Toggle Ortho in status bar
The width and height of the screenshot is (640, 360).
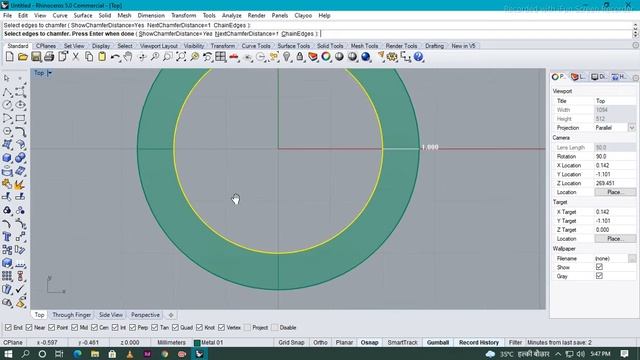[320, 342]
